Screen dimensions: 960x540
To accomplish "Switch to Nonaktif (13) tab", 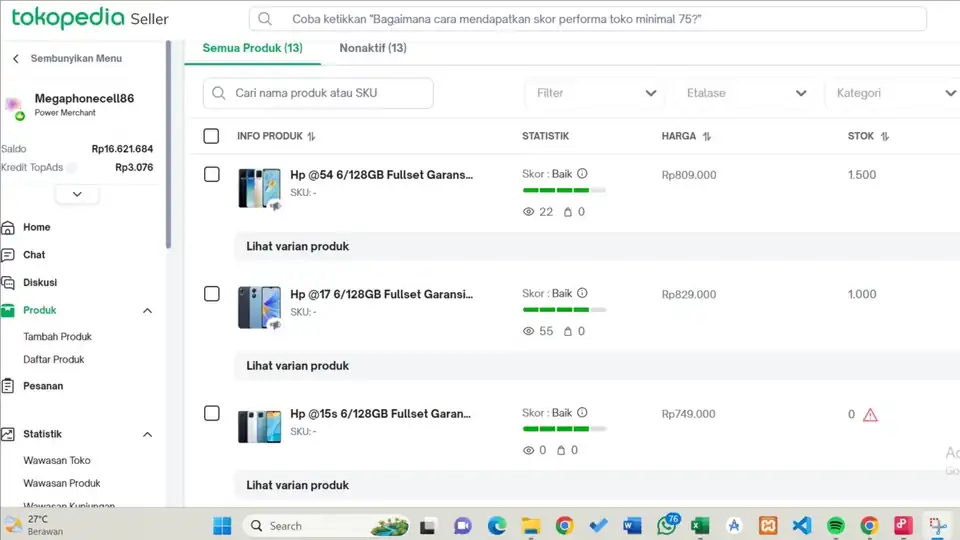I will coord(373,48).
